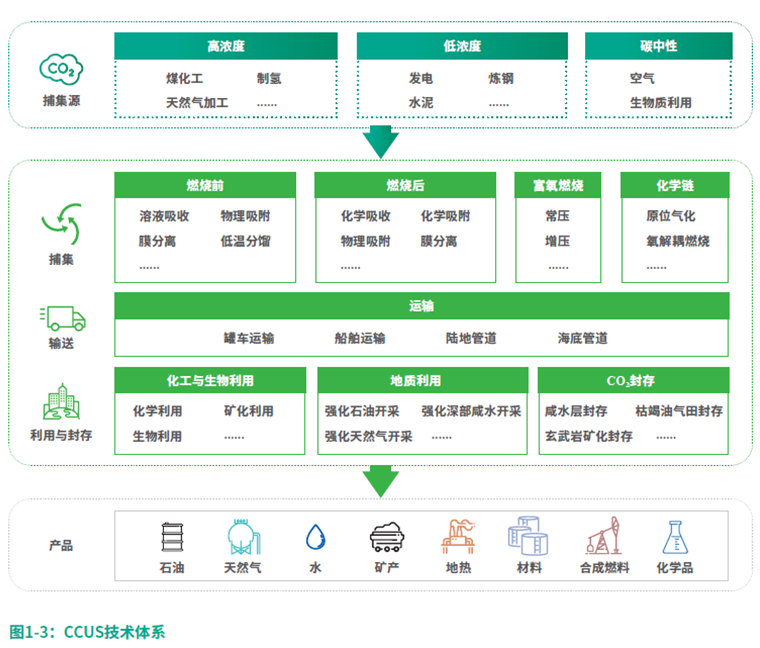Select the blue water drop icon
The width and height of the screenshot is (760, 648).
tap(315, 537)
